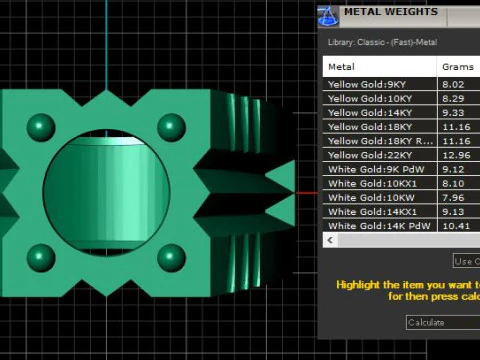
Task: Select the Yellow Gold:18KY row
Action: click(x=401, y=127)
